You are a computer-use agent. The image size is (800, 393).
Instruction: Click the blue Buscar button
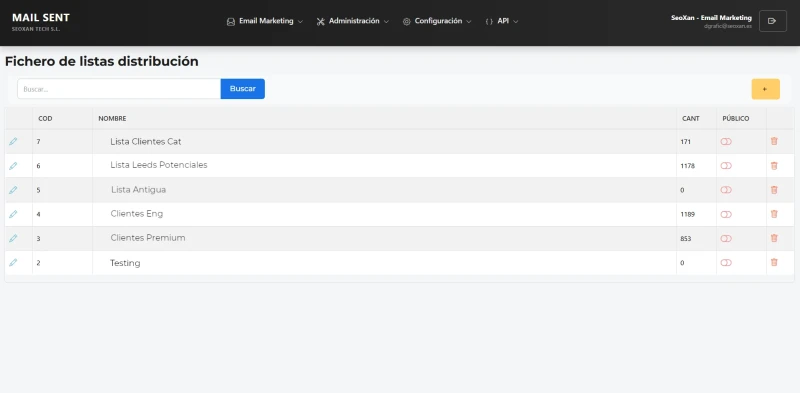(x=243, y=89)
